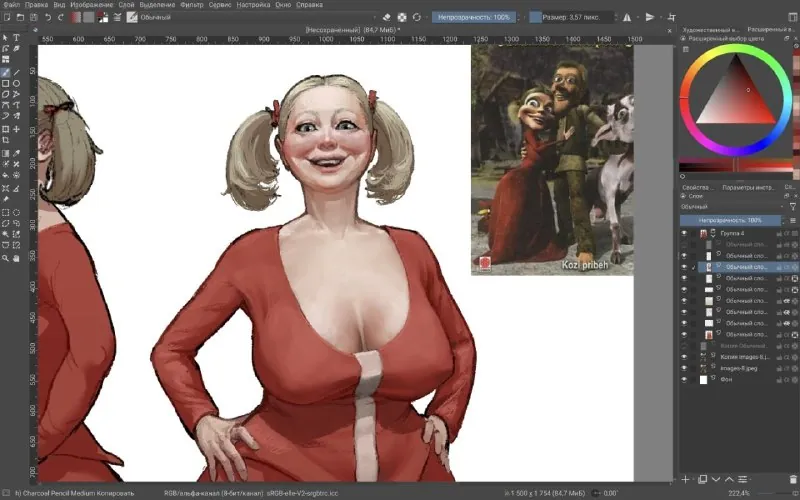
Task: Click the foreground/background color selector icon
Action: 103,17
